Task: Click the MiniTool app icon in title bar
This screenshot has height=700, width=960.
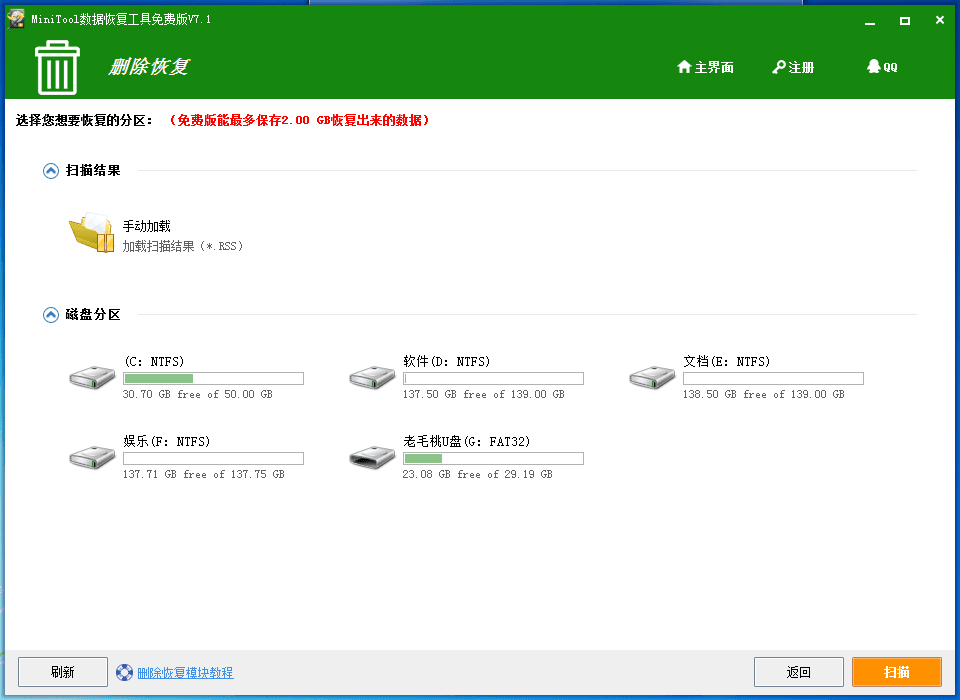Action: (x=16, y=19)
